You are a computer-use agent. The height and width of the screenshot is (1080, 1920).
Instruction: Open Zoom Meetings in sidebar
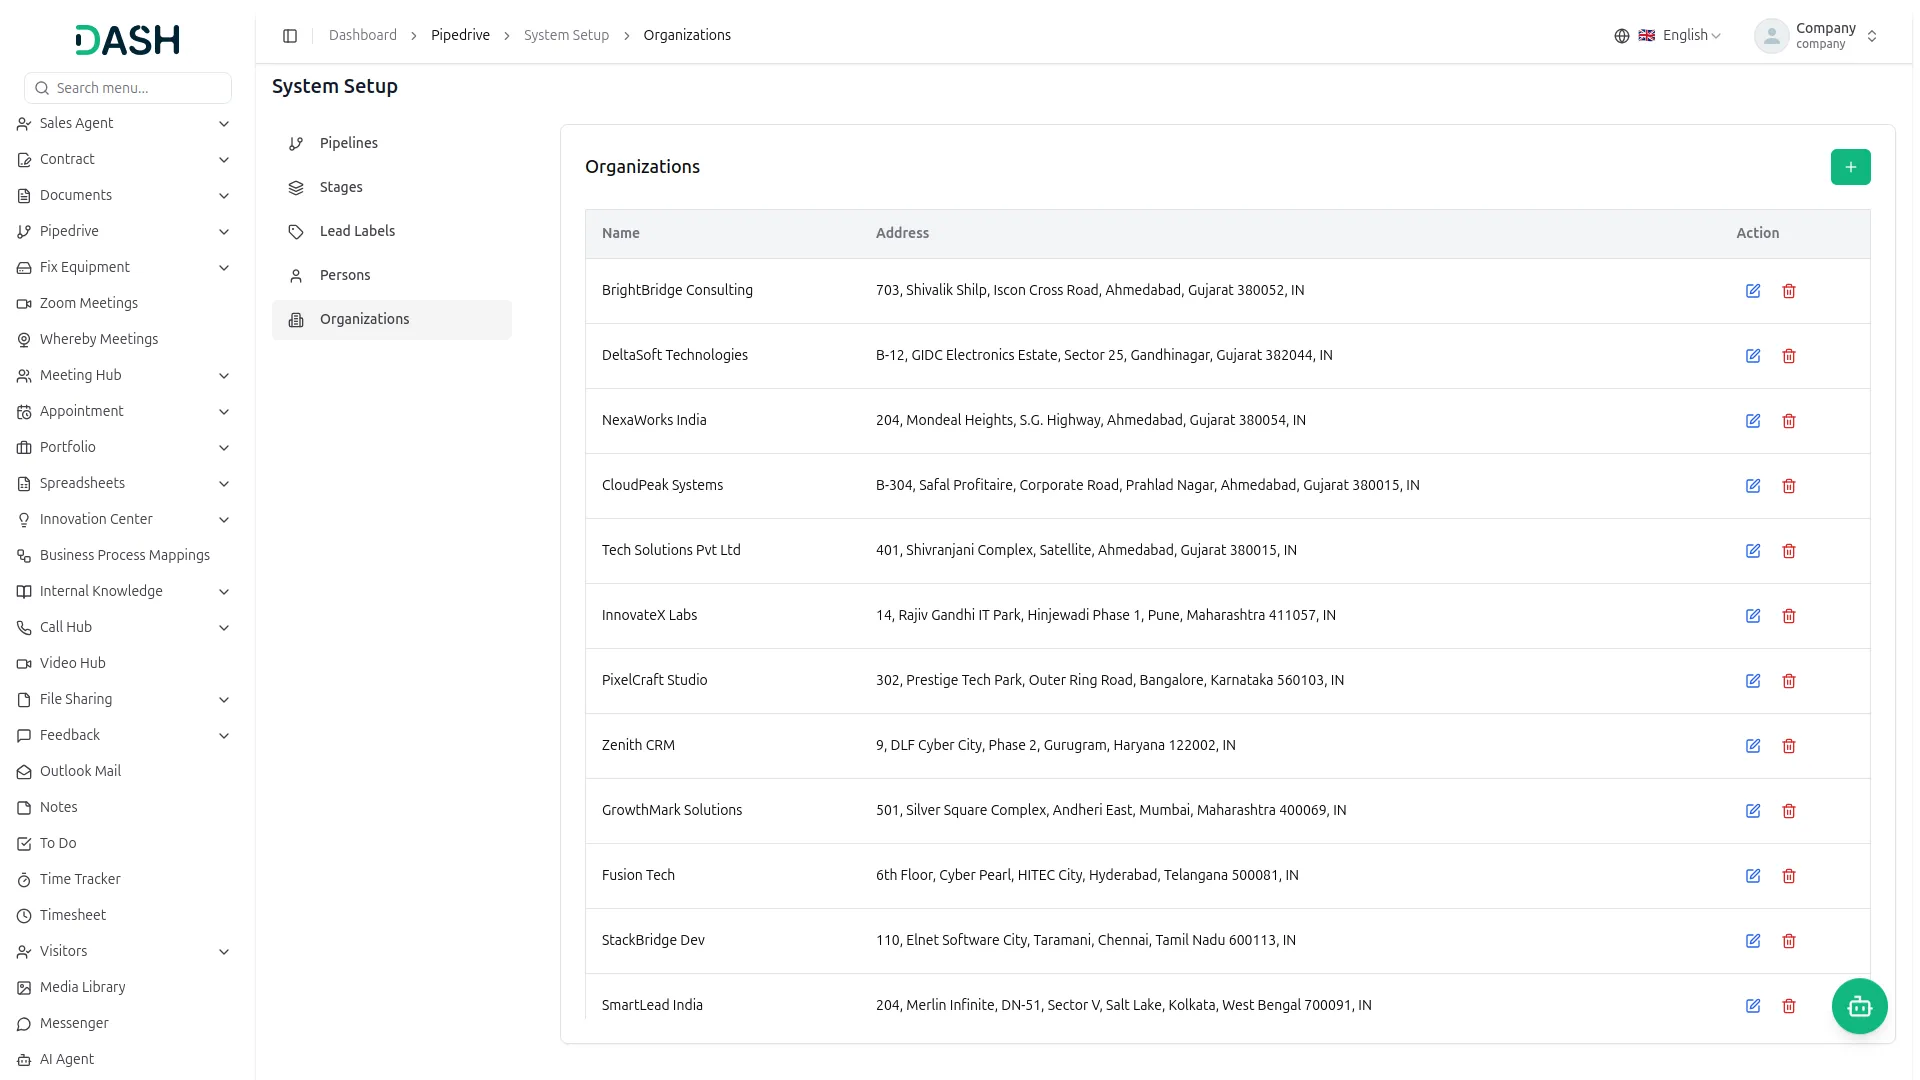click(124, 303)
